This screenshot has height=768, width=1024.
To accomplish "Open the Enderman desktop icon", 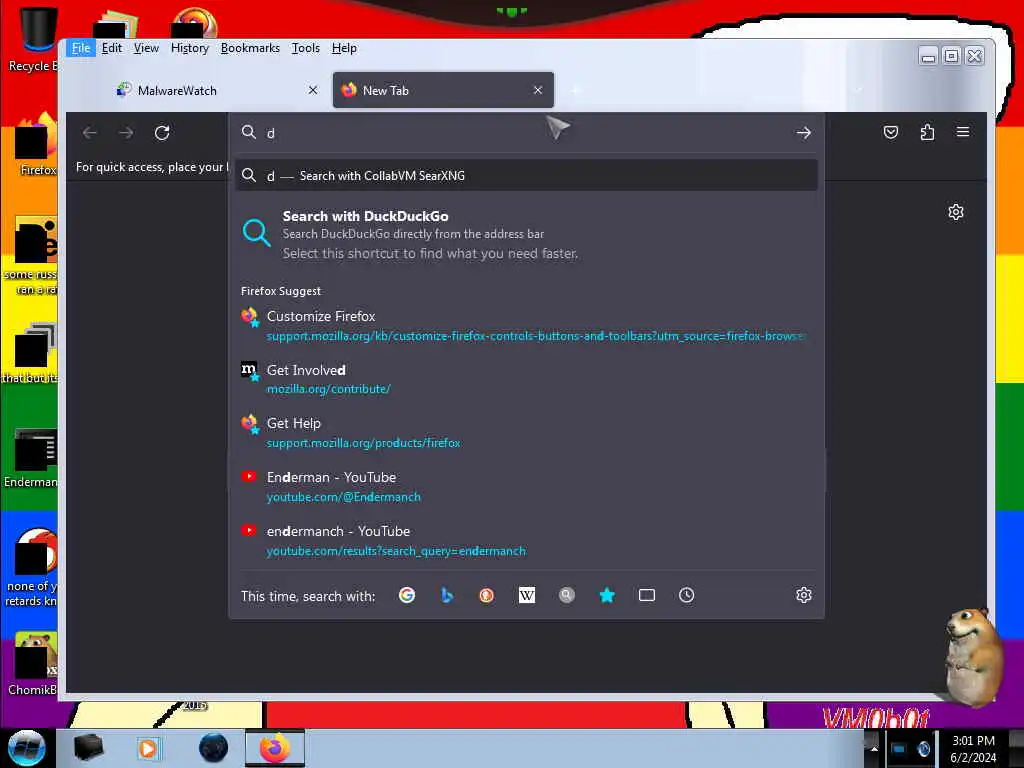I will 31,458.
